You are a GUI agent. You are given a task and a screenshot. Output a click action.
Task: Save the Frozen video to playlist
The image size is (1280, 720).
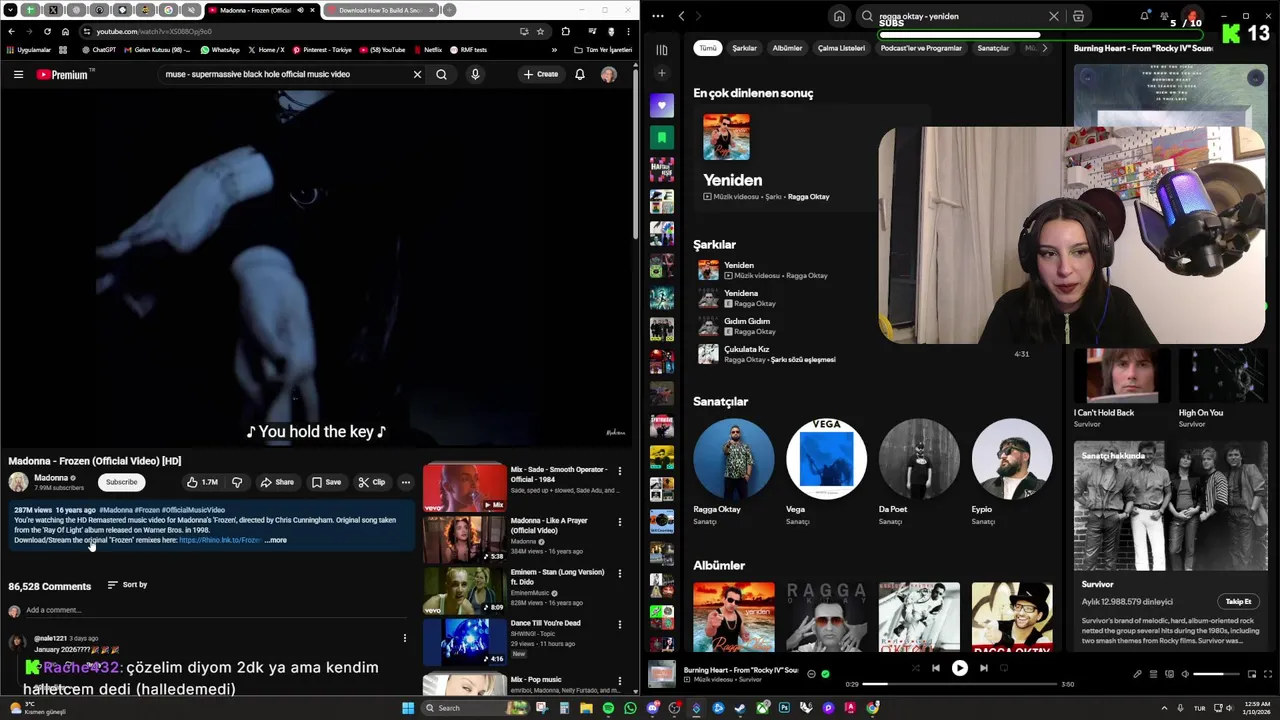click(326, 482)
